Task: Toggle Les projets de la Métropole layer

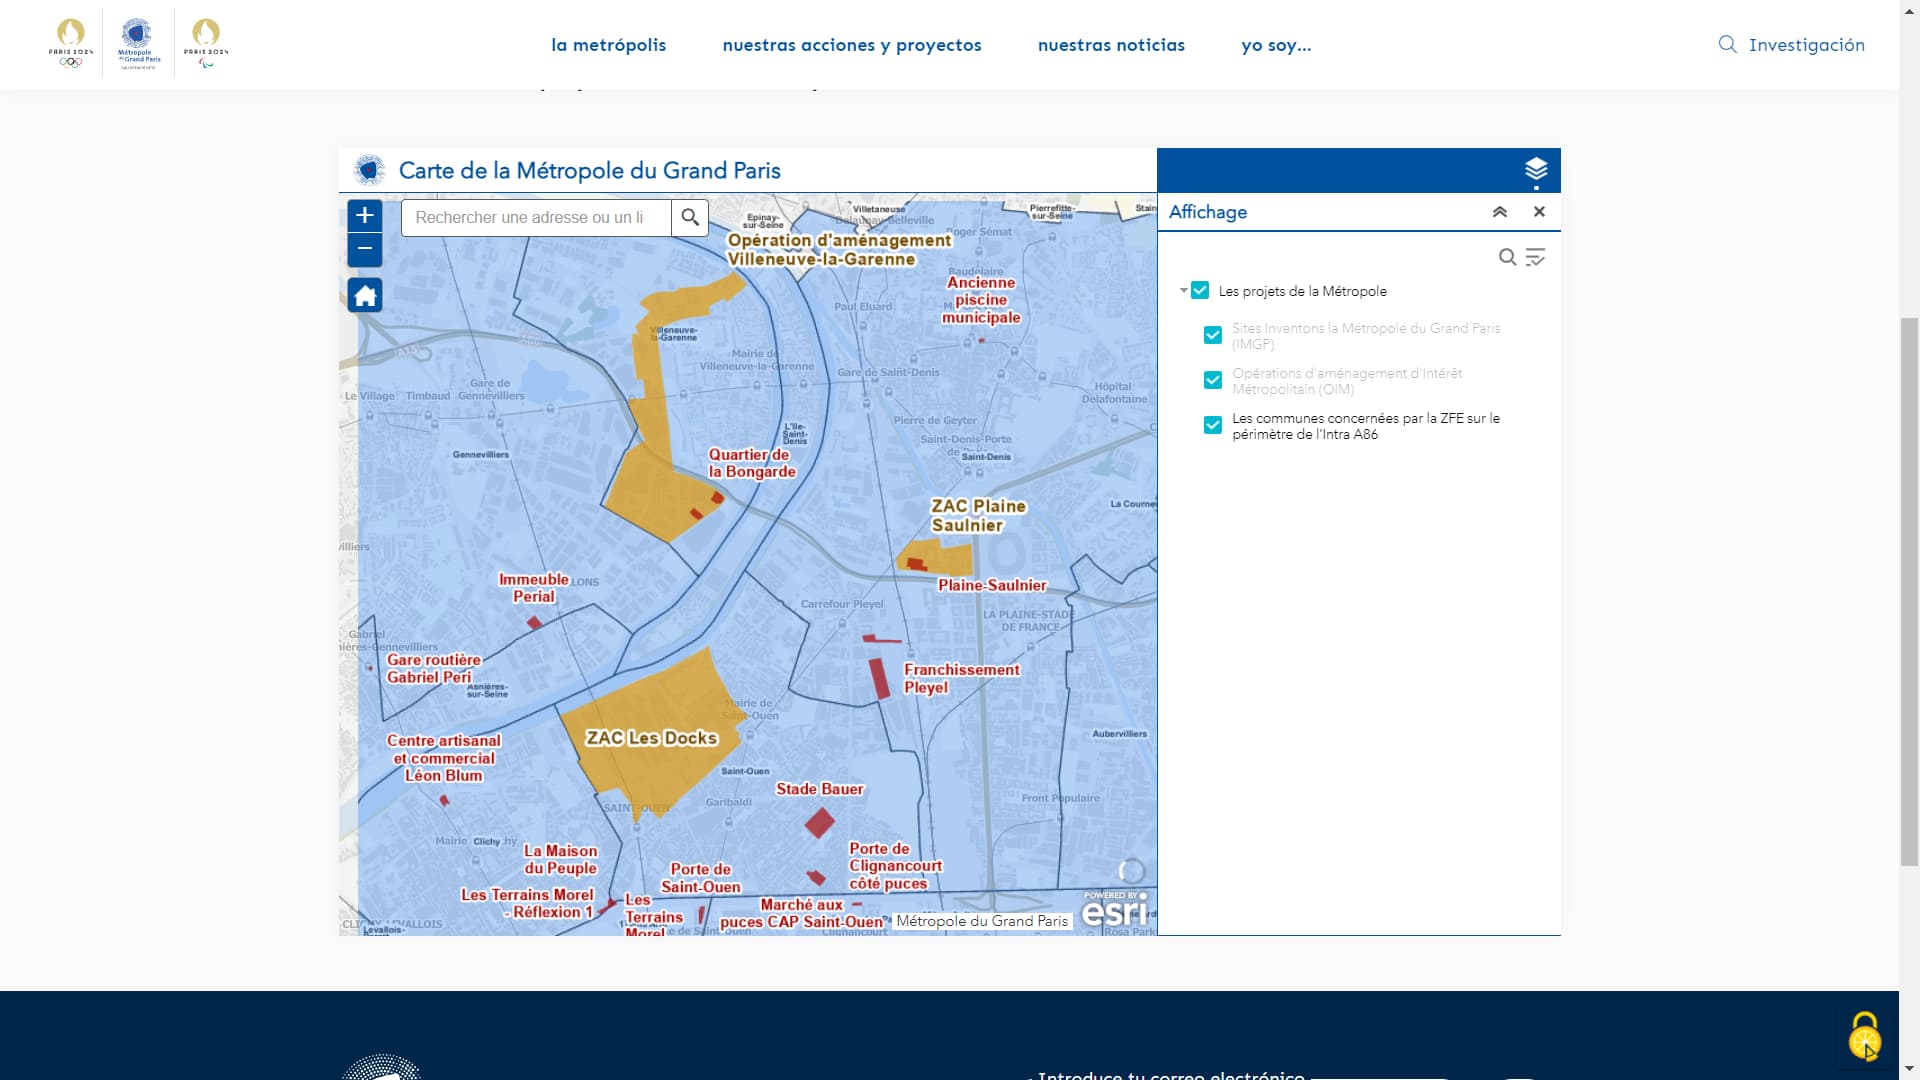Action: (x=1200, y=291)
